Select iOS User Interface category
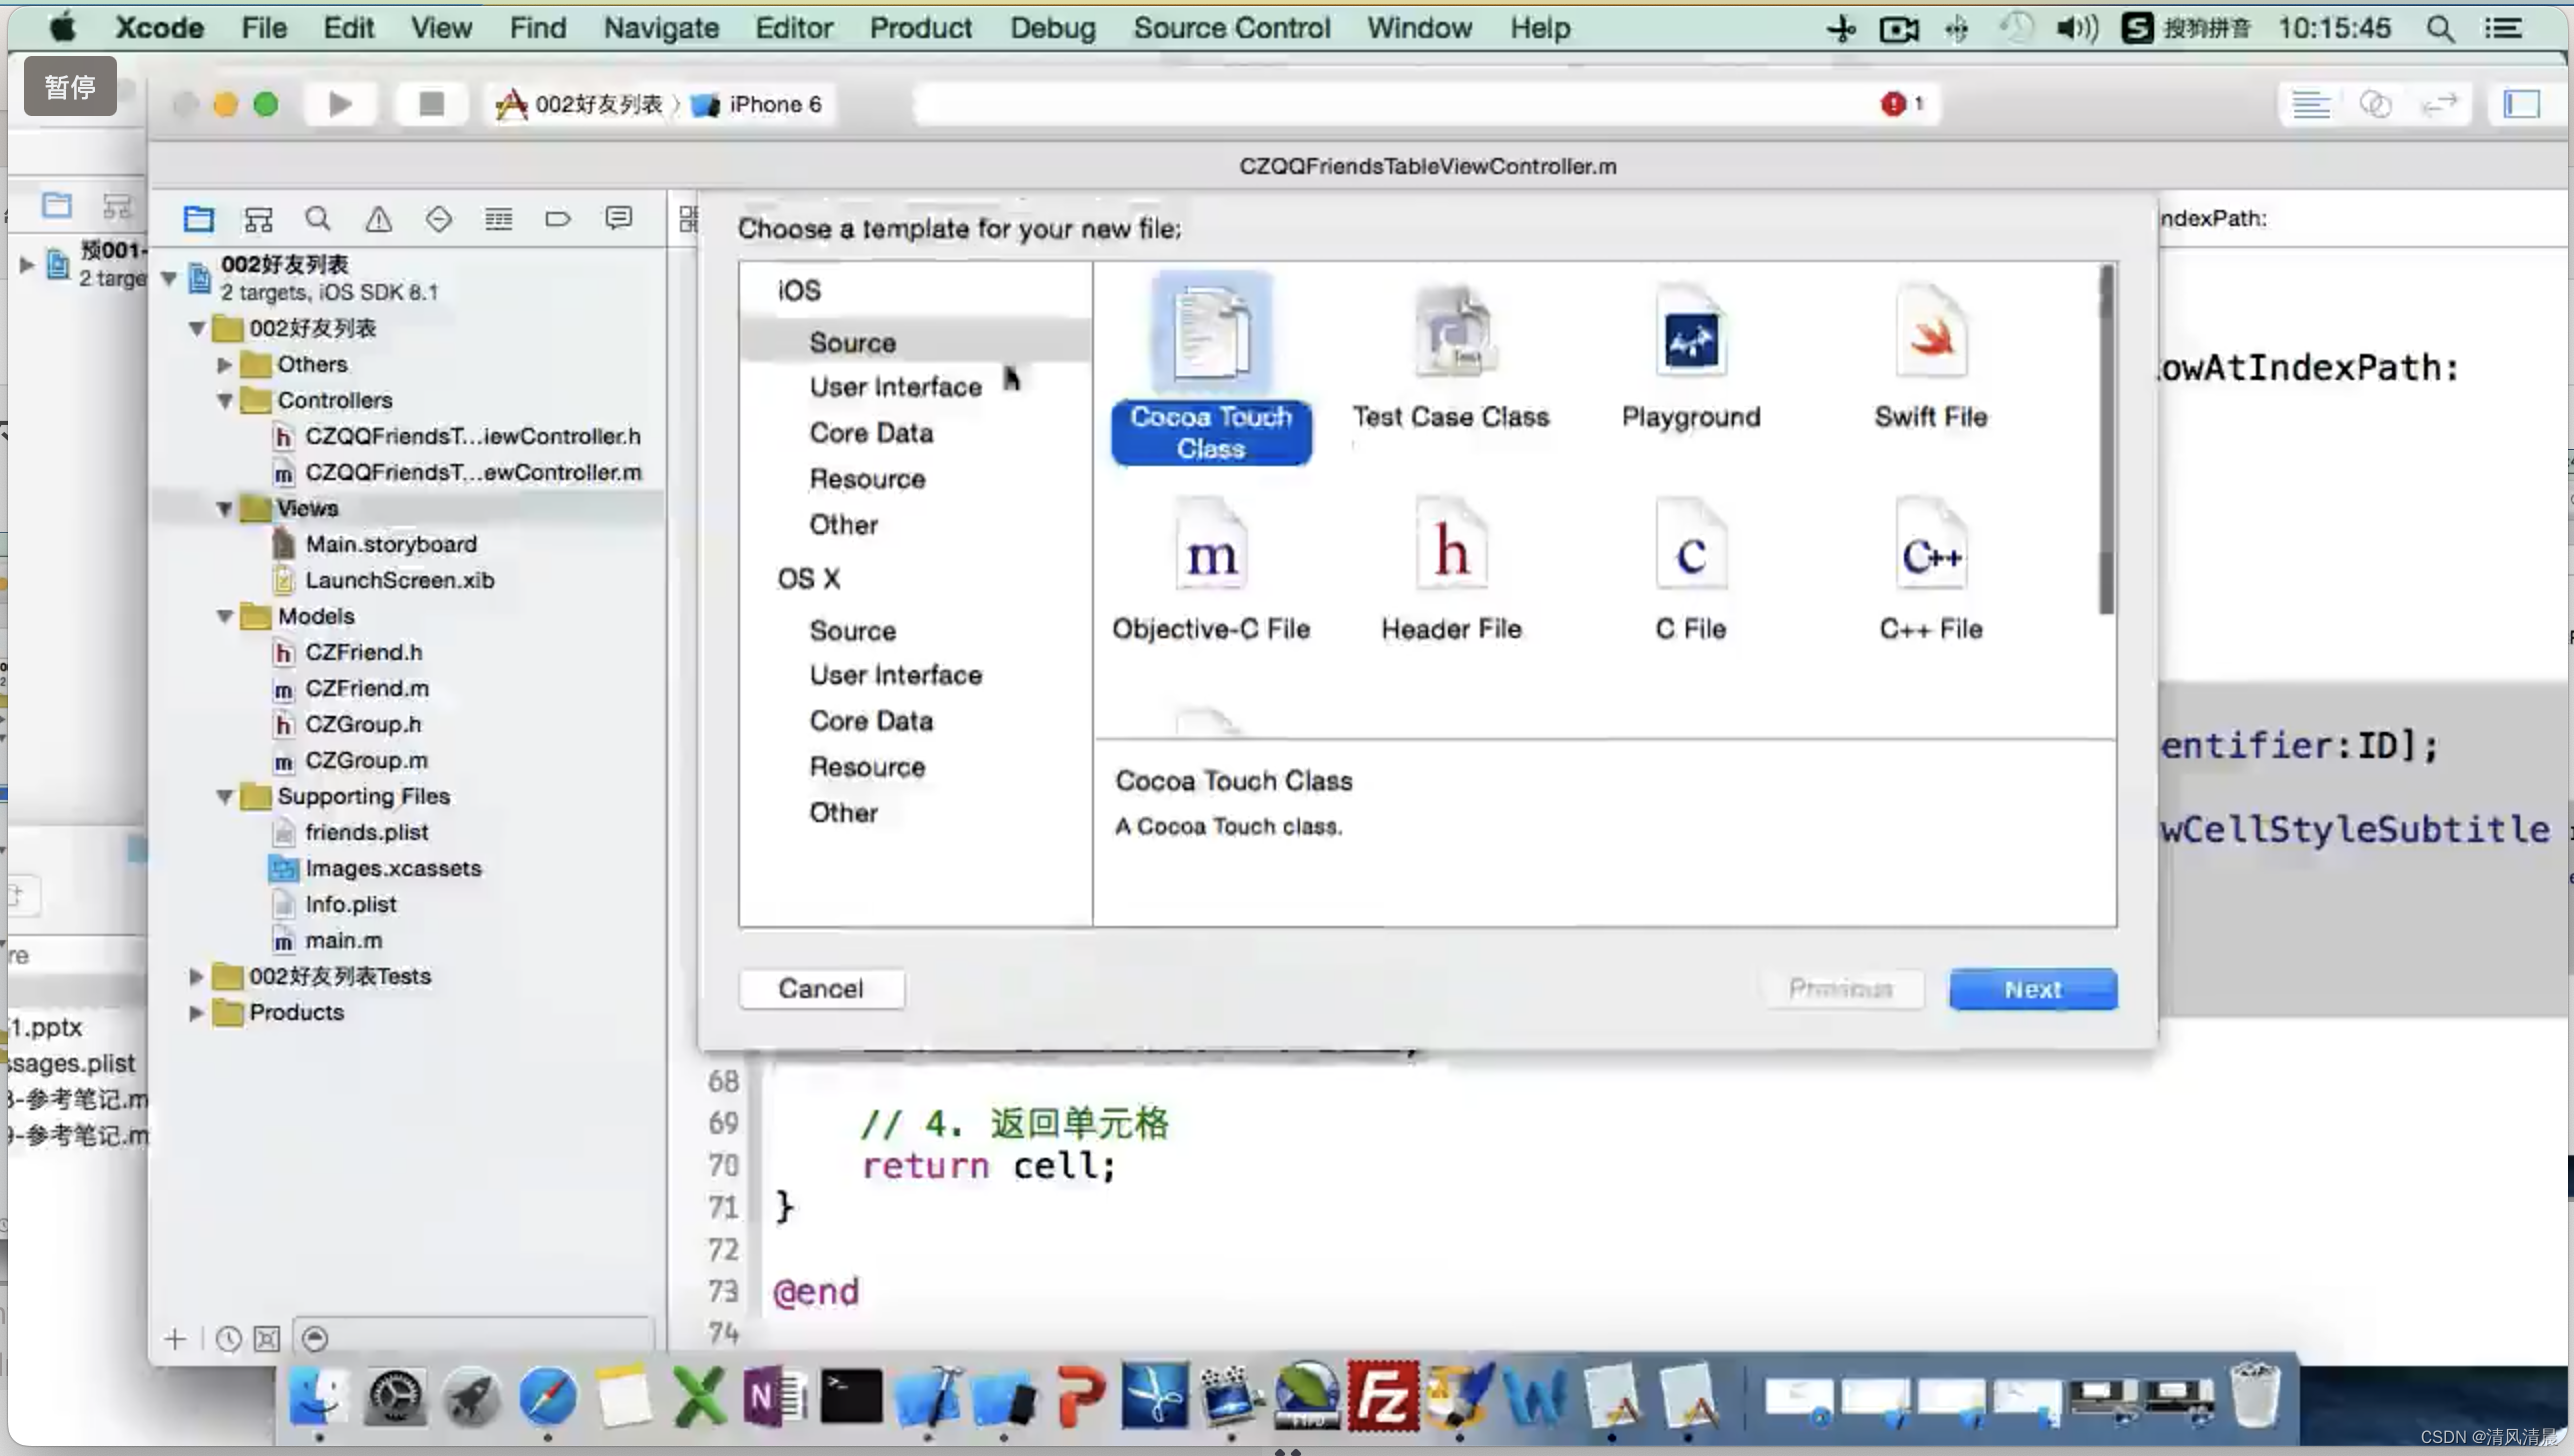This screenshot has width=2574, height=1456. click(895, 385)
